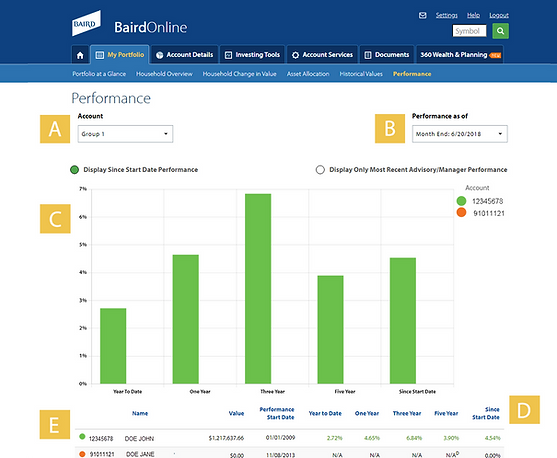The width and height of the screenshot is (557, 458).
Task: Sort by Year to Date column header
Action: tap(325, 413)
